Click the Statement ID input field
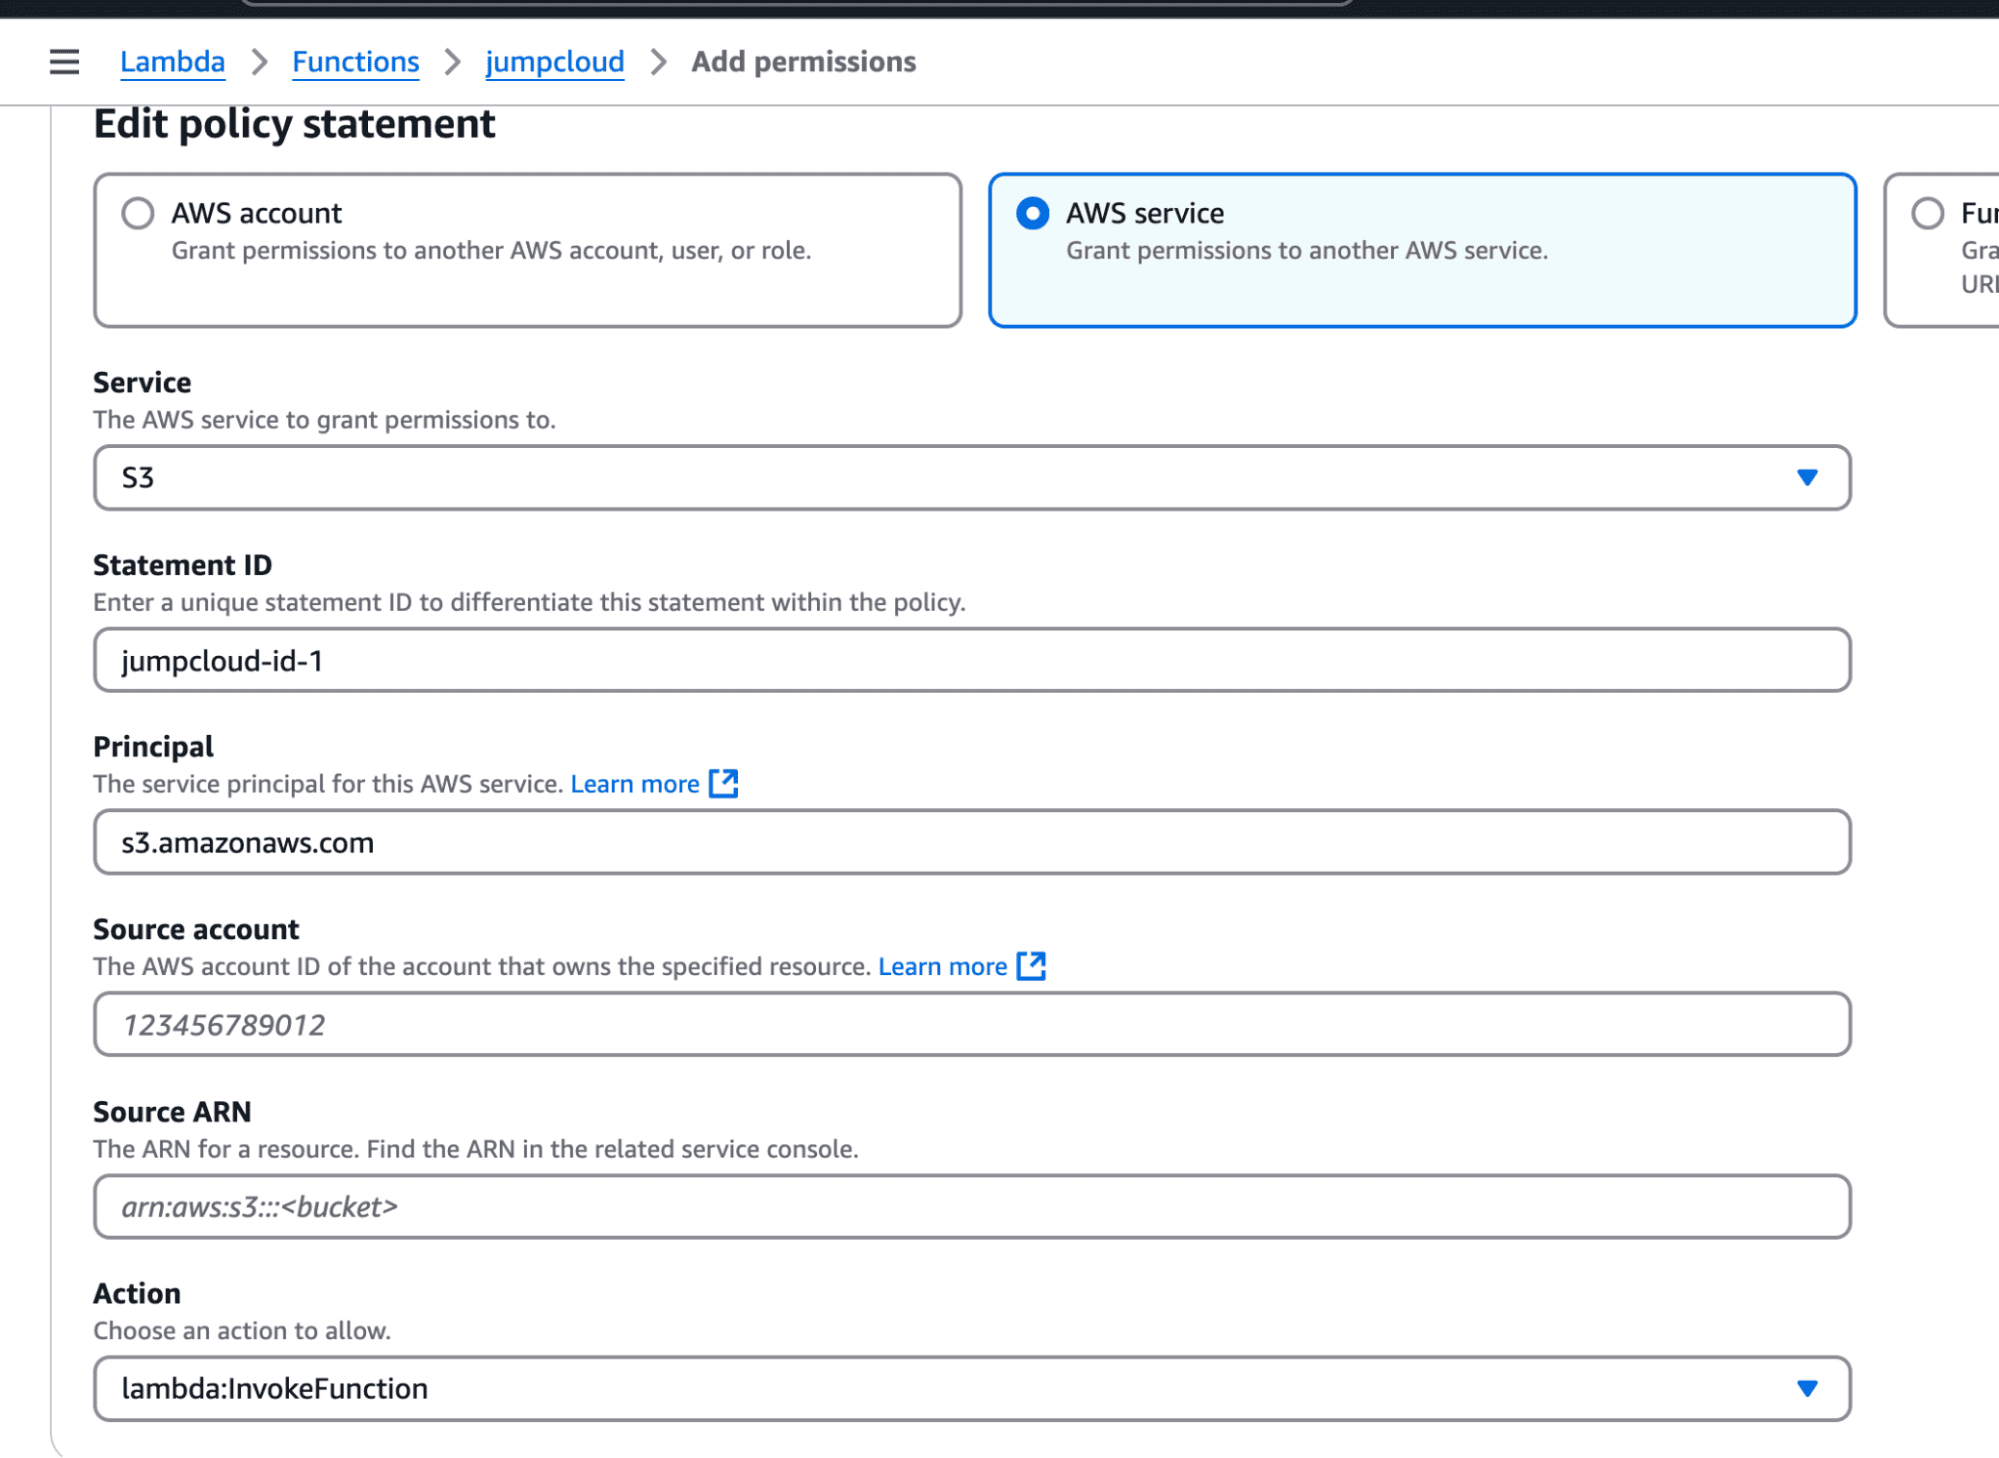Image resolution: width=1999 pixels, height=1458 pixels. tap(970, 660)
